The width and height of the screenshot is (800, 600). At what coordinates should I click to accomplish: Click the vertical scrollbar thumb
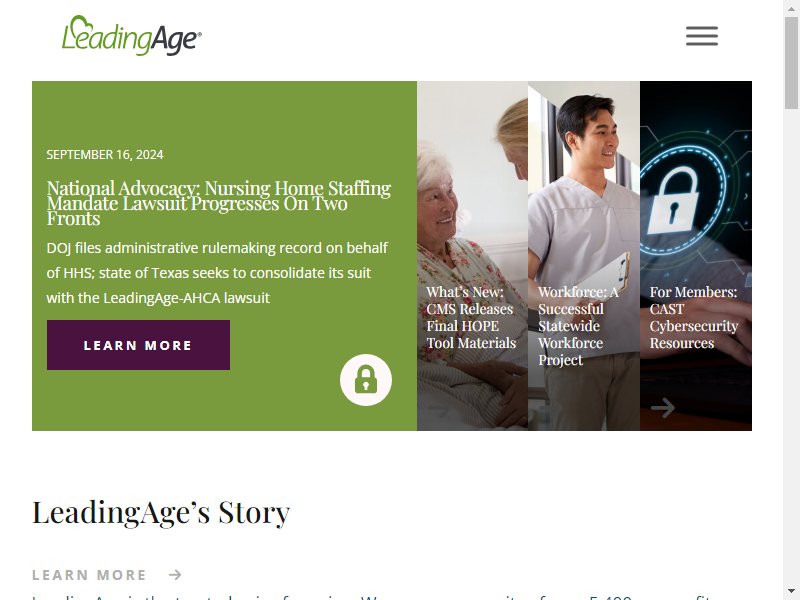click(x=791, y=63)
